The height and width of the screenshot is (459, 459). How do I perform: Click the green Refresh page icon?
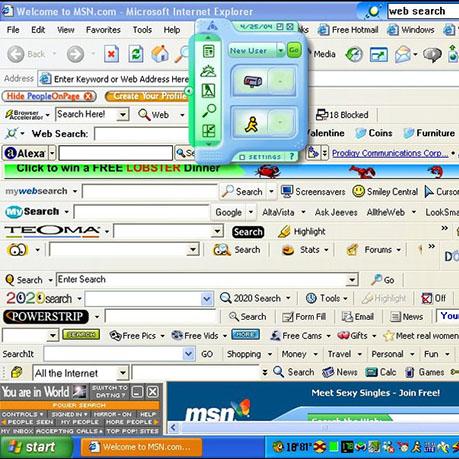point(136,54)
